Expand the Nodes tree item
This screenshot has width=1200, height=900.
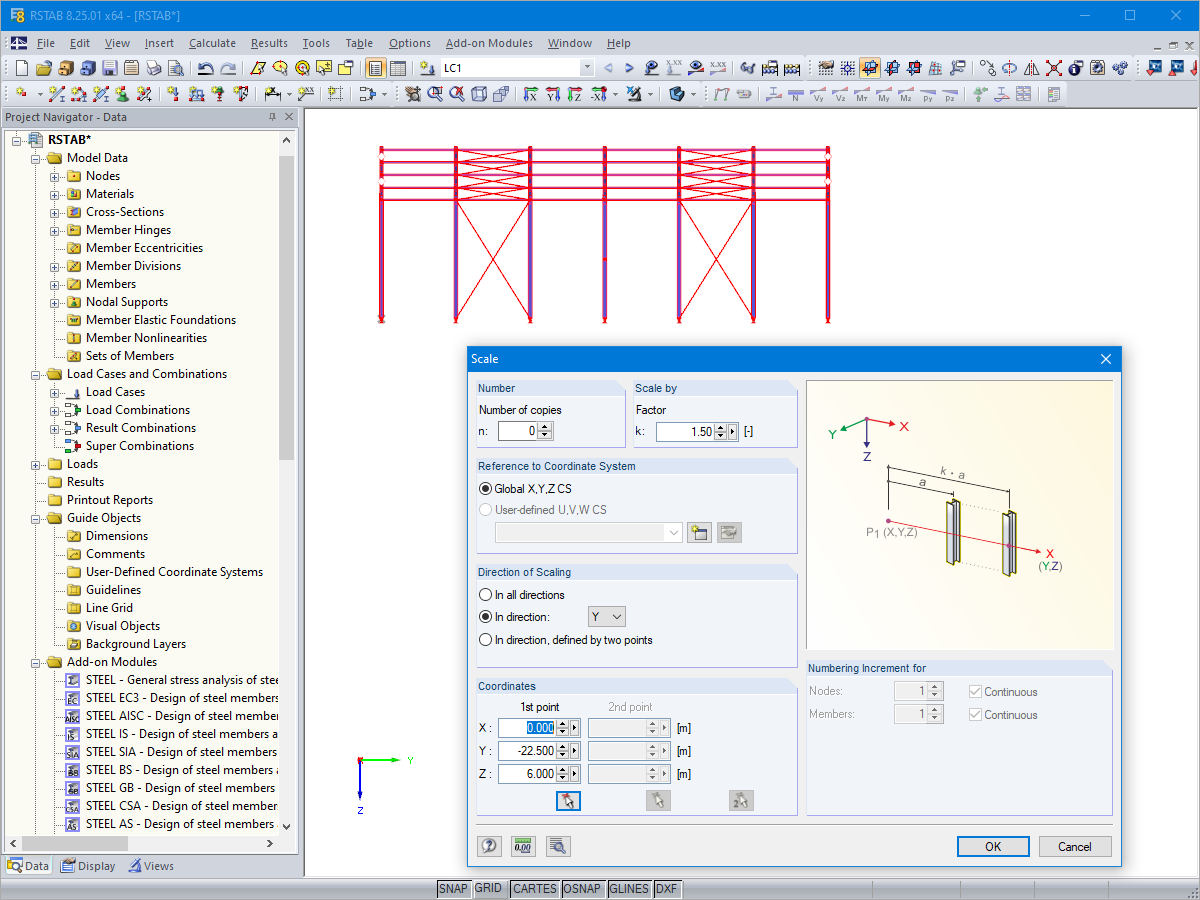point(55,176)
